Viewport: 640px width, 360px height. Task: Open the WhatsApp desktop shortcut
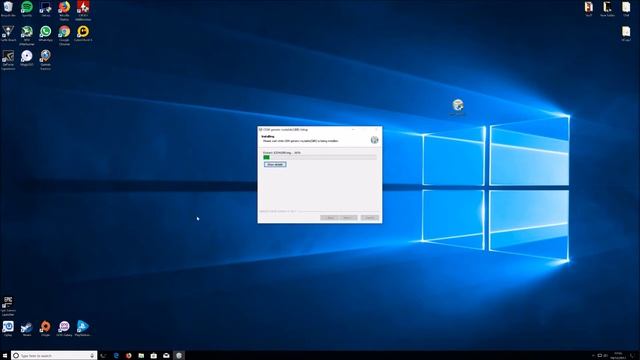coord(45,33)
